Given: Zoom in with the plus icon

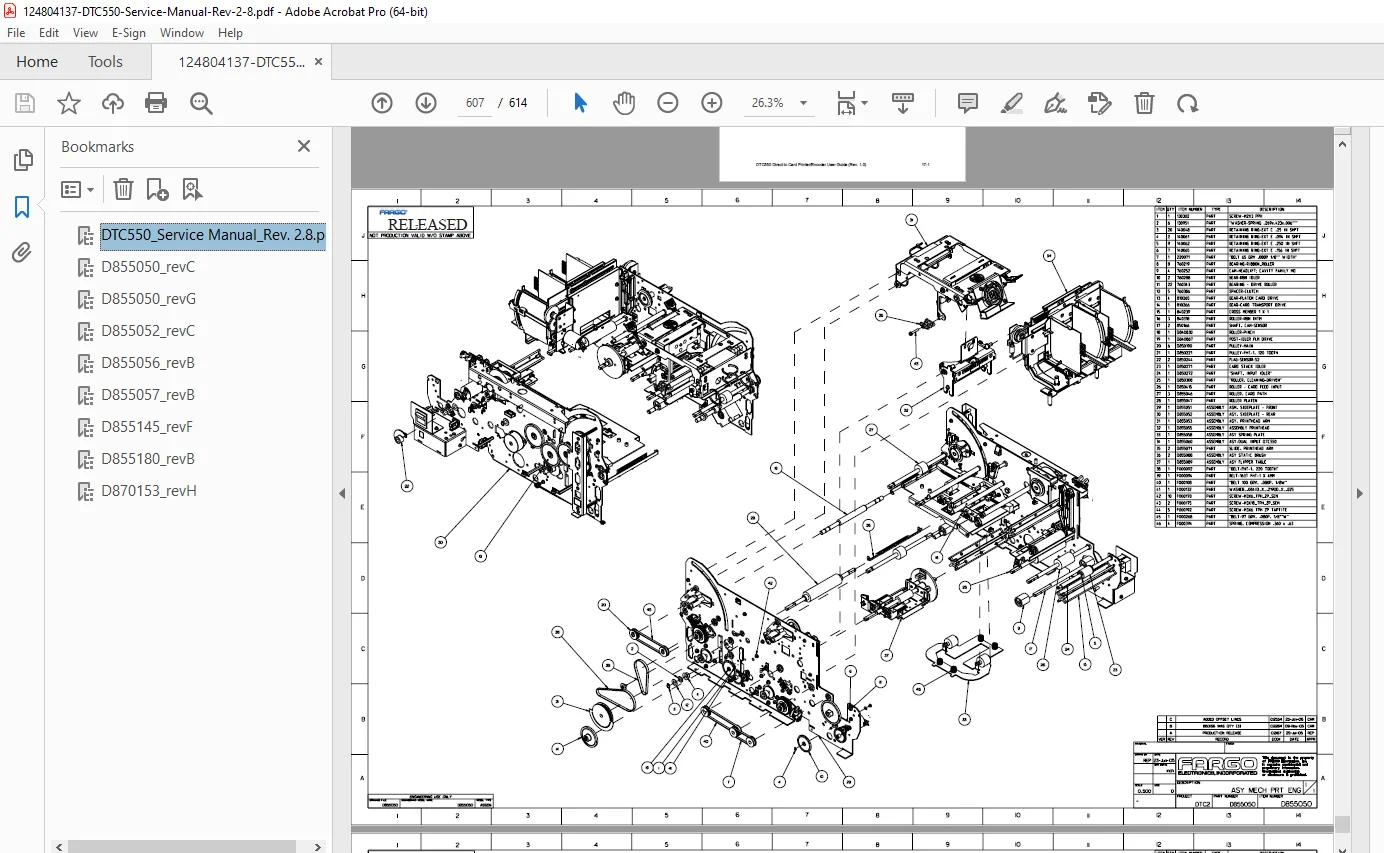Looking at the screenshot, I should 712,103.
